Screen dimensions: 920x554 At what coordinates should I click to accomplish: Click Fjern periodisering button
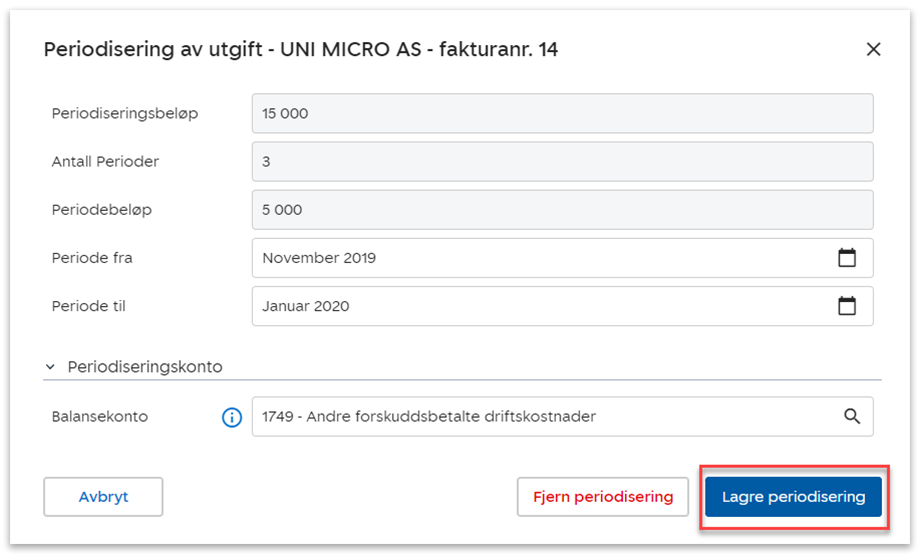(602, 497)
